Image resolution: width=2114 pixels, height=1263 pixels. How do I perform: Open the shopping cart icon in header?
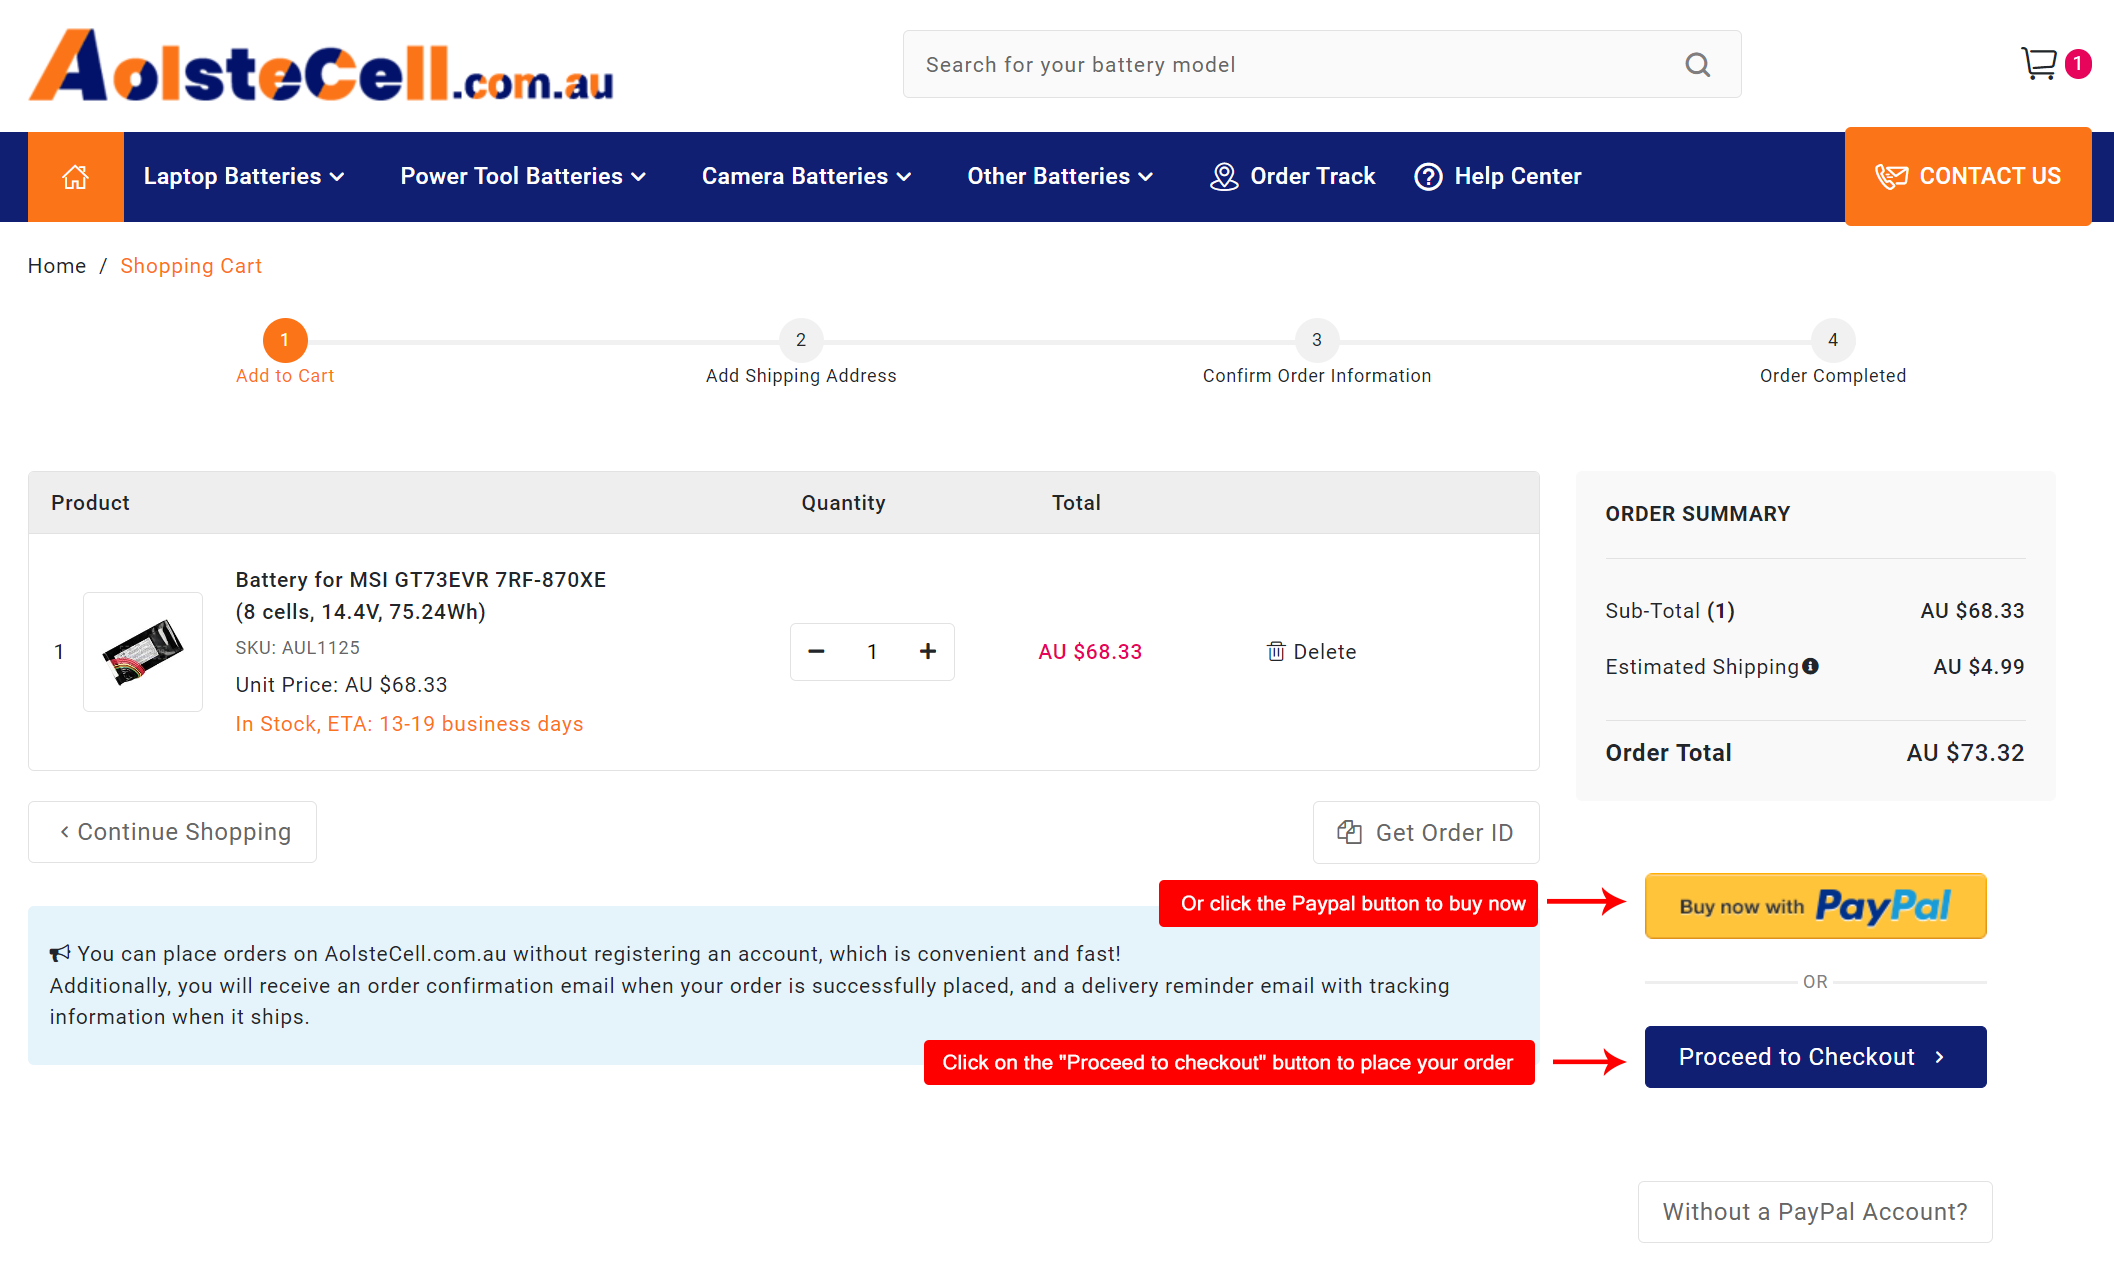click(x=2038, y=64)
